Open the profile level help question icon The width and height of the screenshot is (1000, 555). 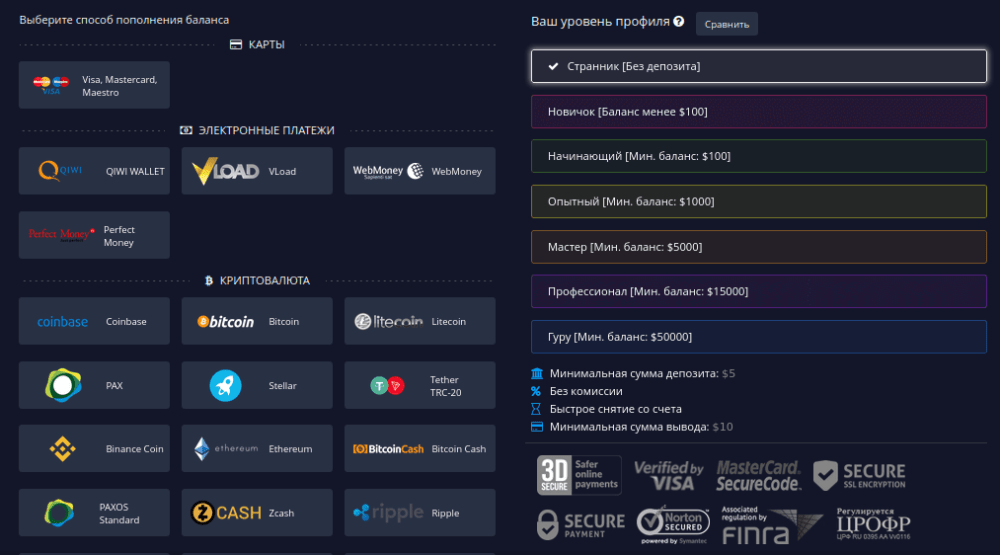pyautogui.click(x=679, y=21)
